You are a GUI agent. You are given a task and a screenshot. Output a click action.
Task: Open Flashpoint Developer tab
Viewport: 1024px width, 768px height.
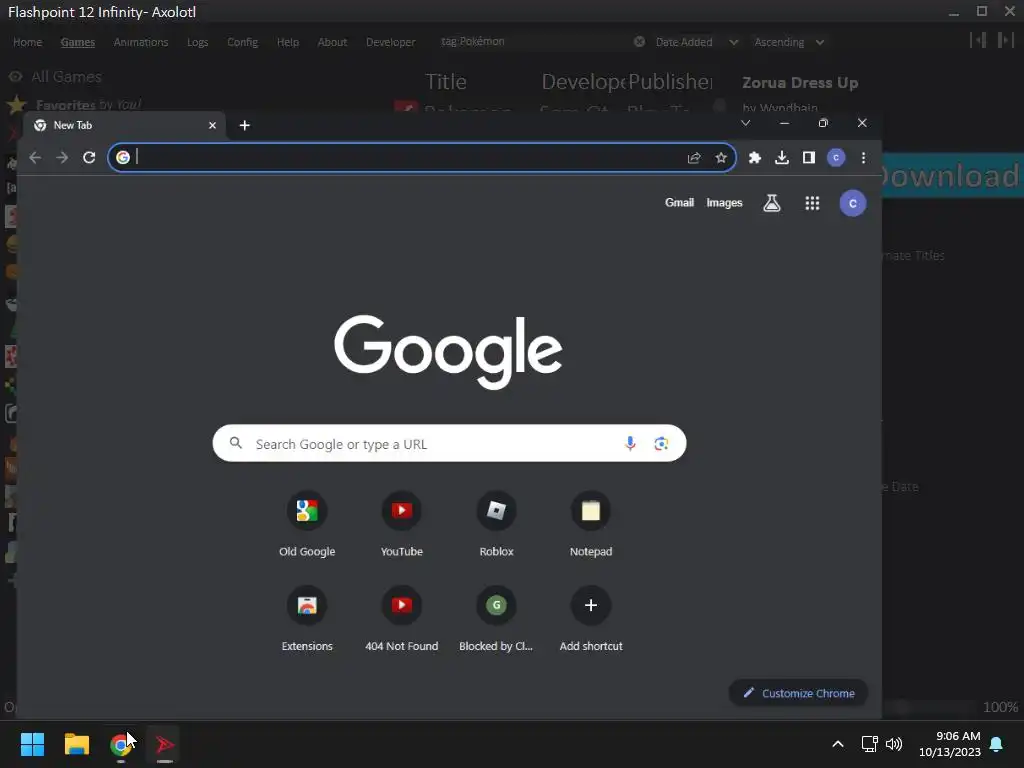pyautogui.click(x=391, y=42)
